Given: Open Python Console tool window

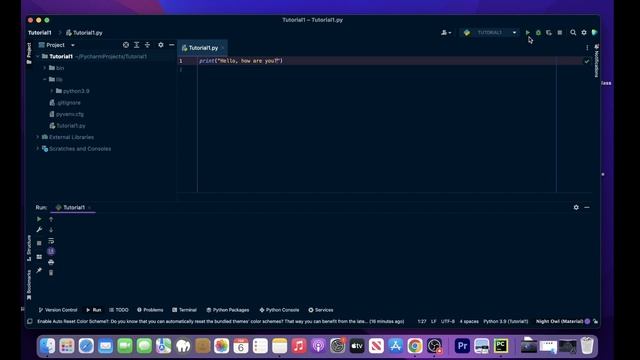Looking at the screenshot, I should (x=279, y=310).
